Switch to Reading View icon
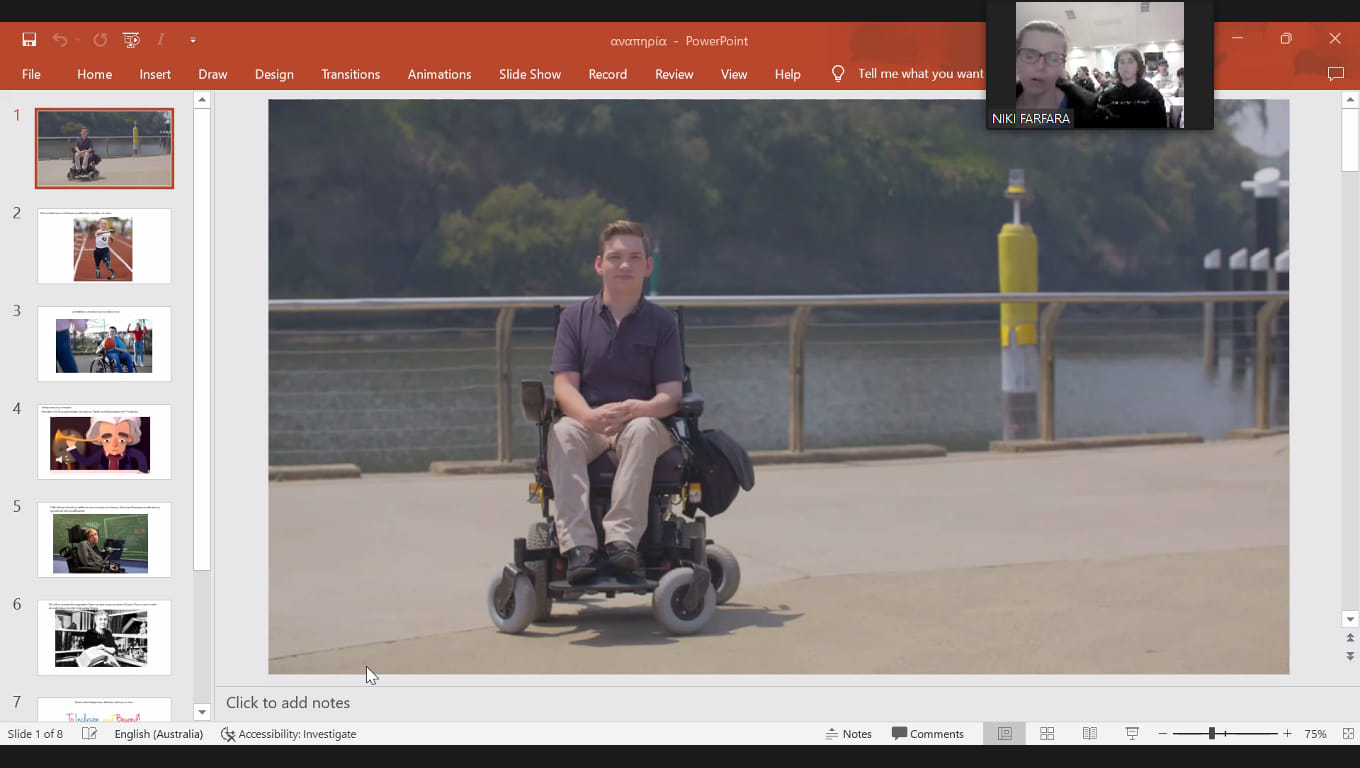This screenshot has width=1360, height=768. pos(1090,734)
